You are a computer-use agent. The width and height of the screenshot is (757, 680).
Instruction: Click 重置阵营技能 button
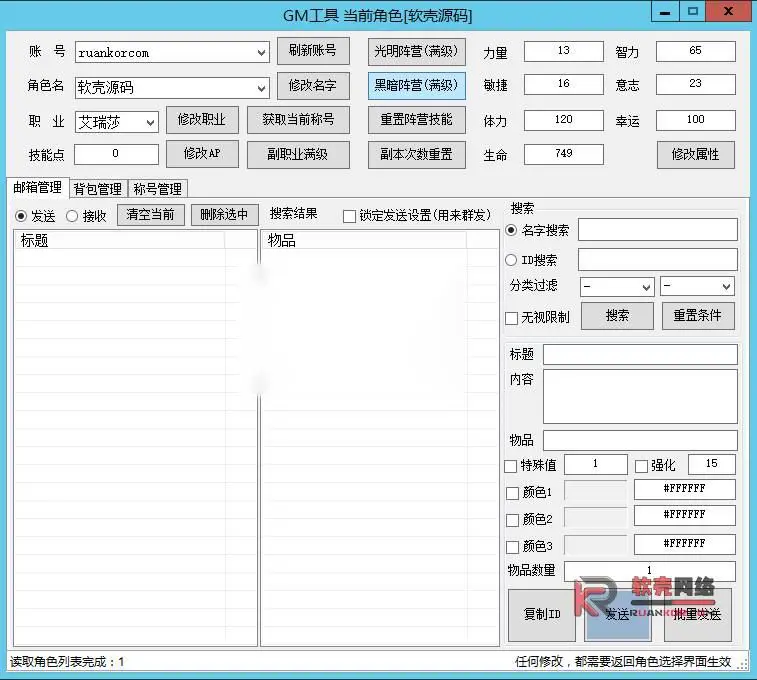(417, 120)
